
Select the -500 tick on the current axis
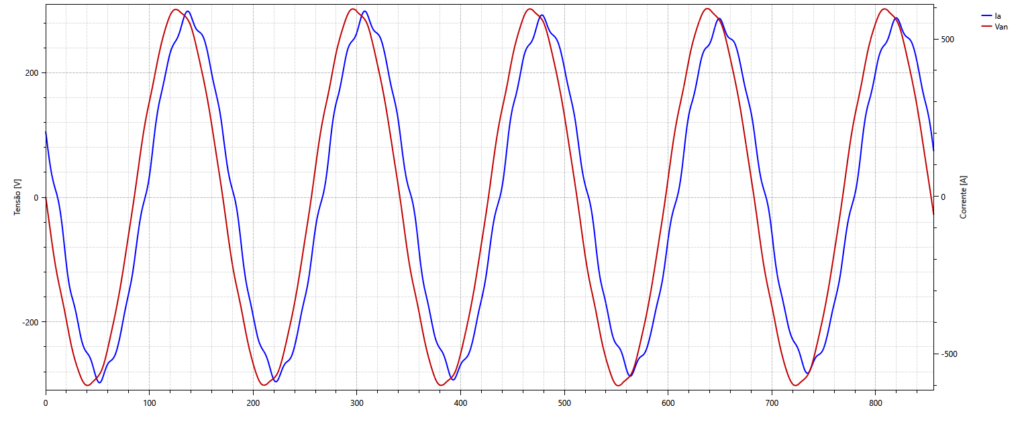[x=946, y=354]
